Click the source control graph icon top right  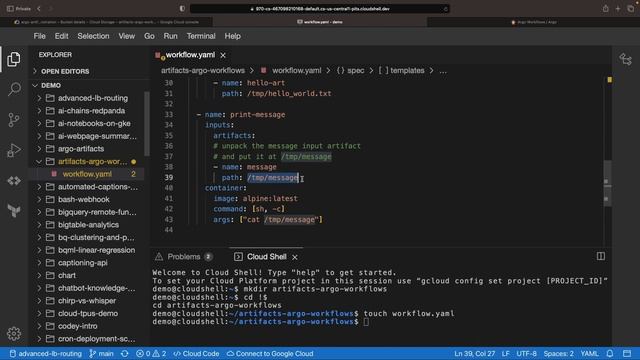point(625,60)
